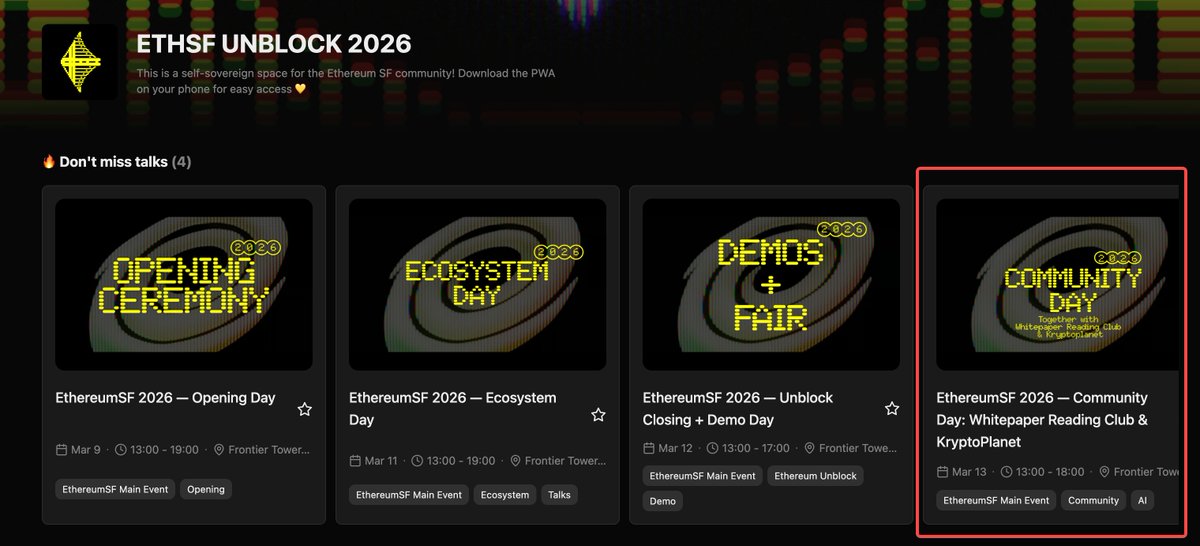Open the Demos + Fair thumbnail
1200x546 pixels.
click(x=771, y=285)
